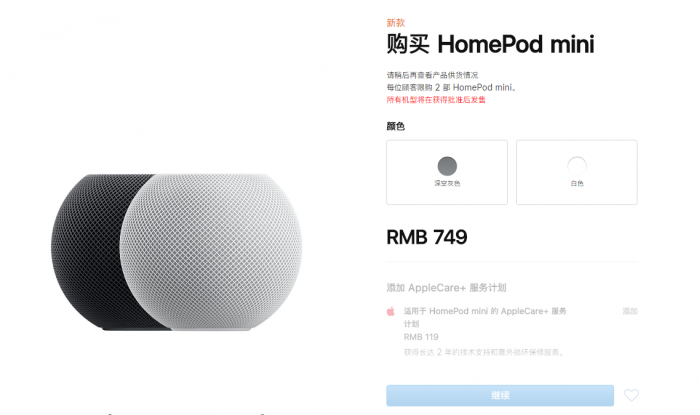Image resolution: width=700 pixels, height=415 pixels.
Task: Click the 颜色 section label
Action: [x=396, y=126]
